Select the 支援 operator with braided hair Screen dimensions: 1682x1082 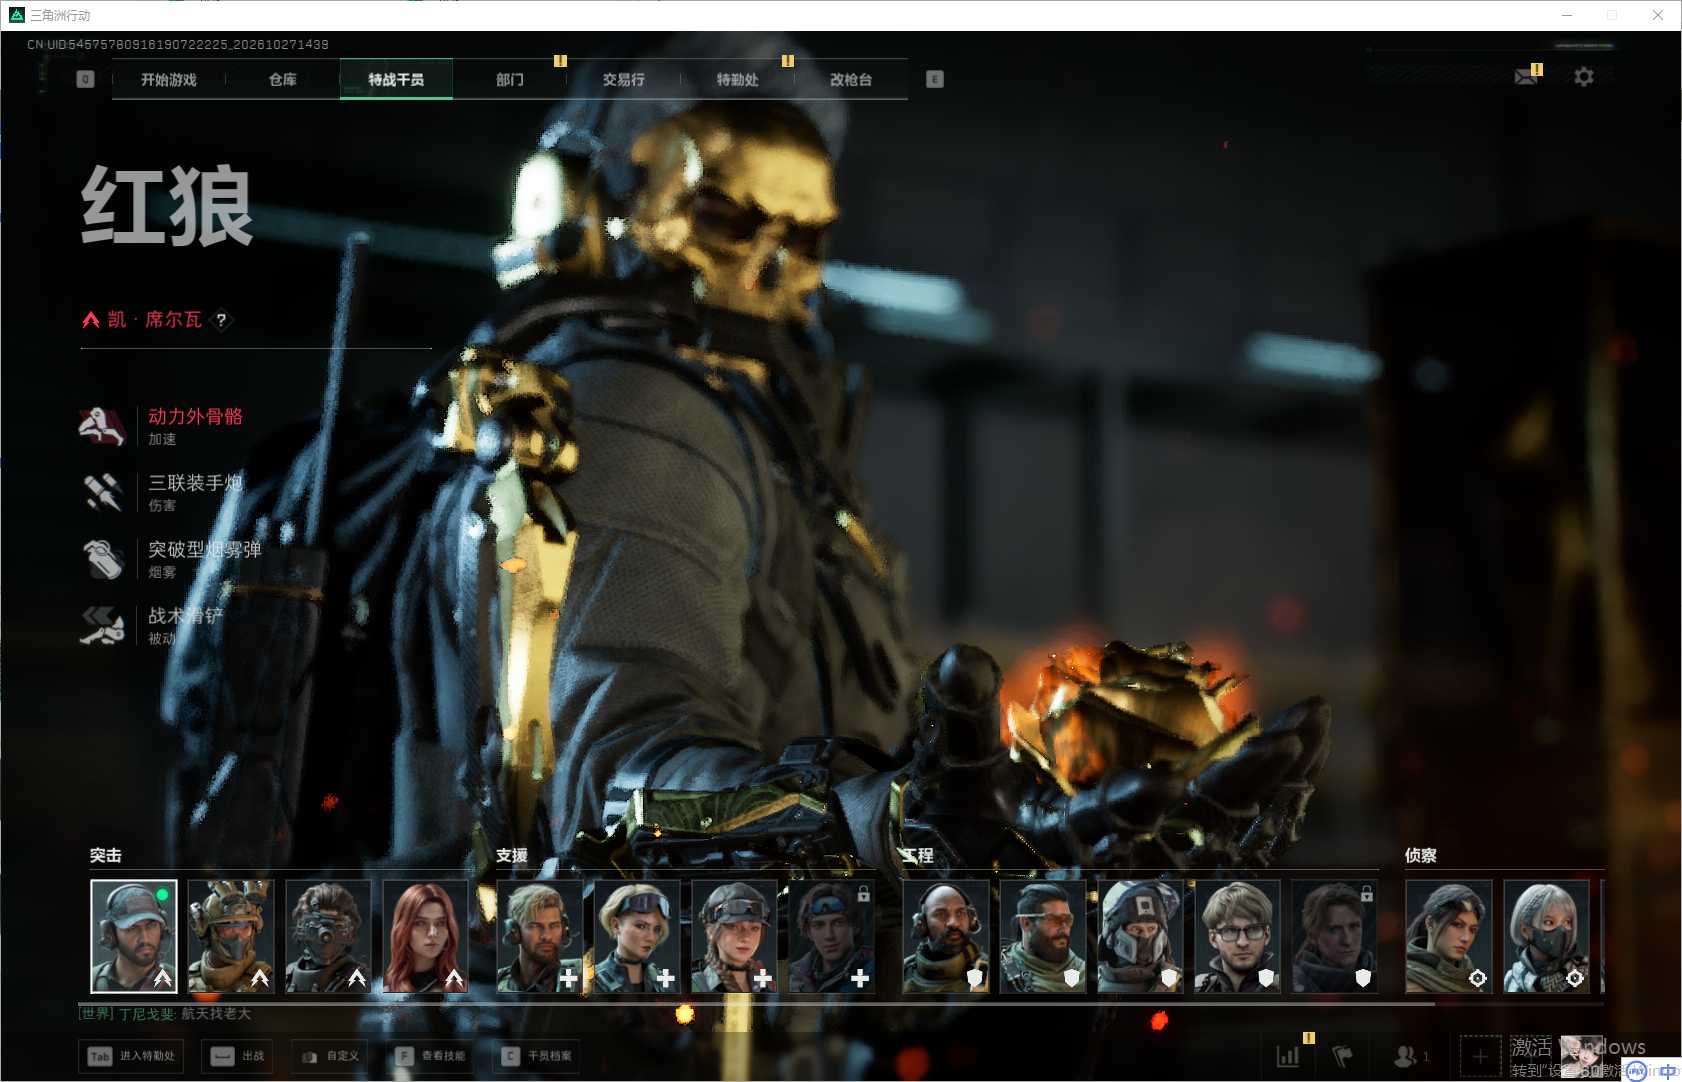coord(734,936)
